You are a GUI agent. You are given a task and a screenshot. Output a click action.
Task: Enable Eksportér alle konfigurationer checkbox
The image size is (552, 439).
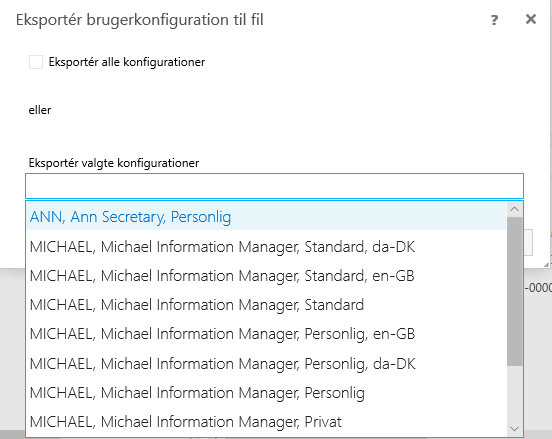click(36, 62)
